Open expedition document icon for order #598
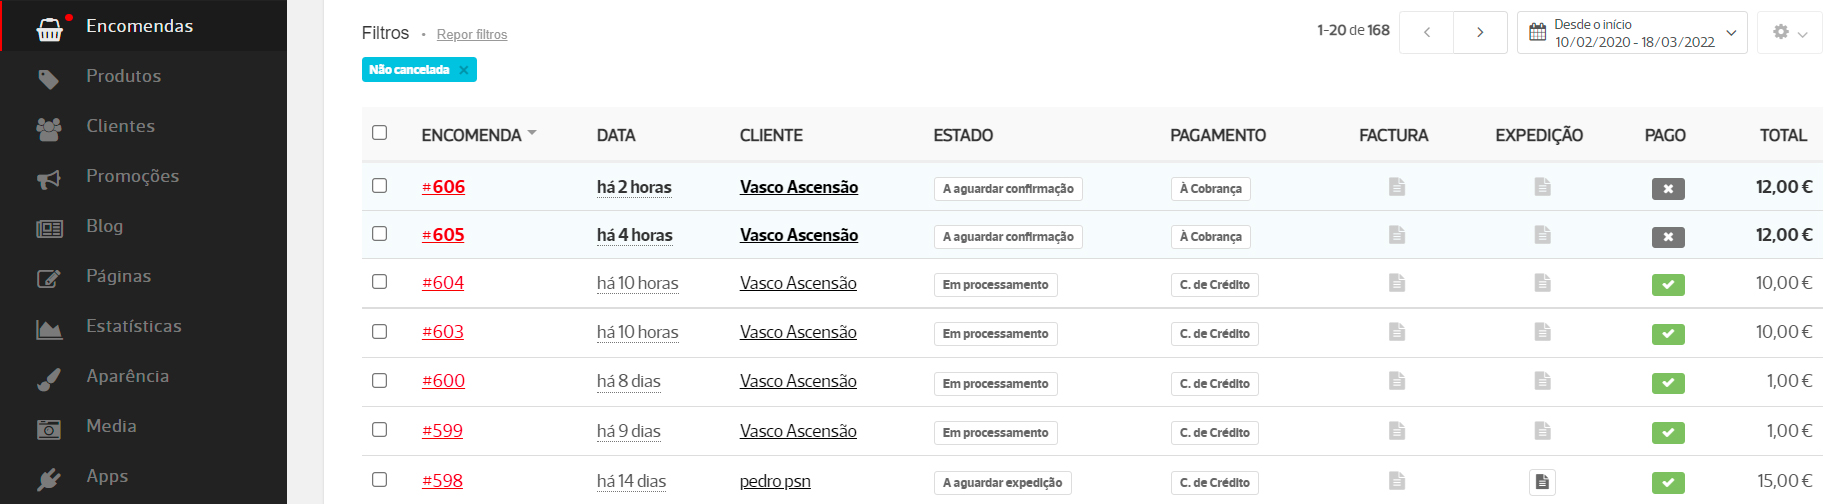Viewport: 1846px width, 504px height. (1542, 482)
